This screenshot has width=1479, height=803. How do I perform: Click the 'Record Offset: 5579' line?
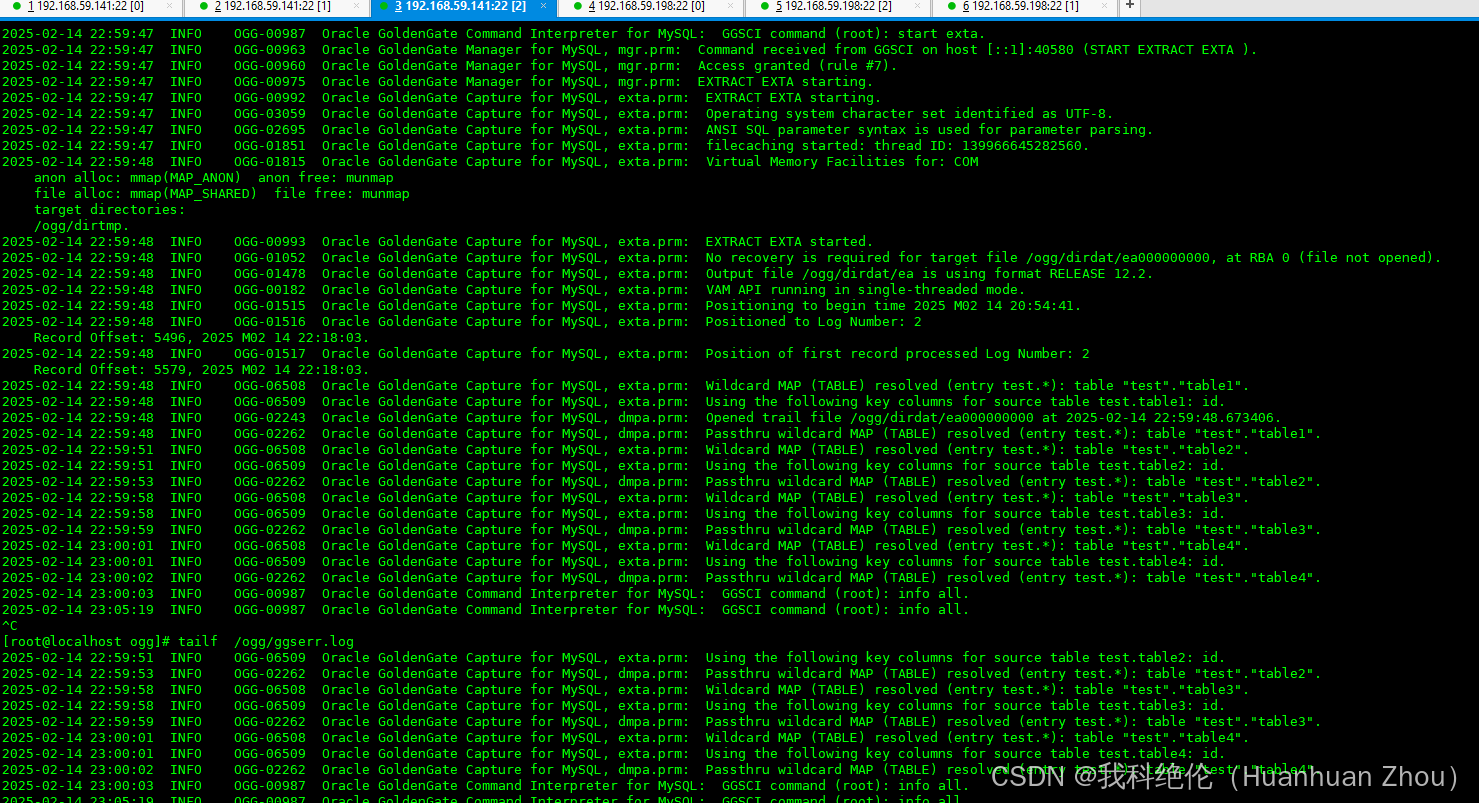click(x=202, y=370)
